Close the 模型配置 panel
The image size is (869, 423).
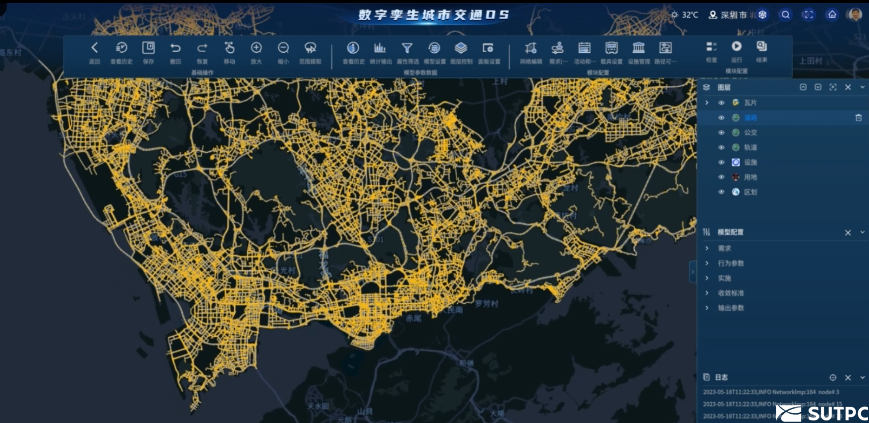tap(848, 233)
